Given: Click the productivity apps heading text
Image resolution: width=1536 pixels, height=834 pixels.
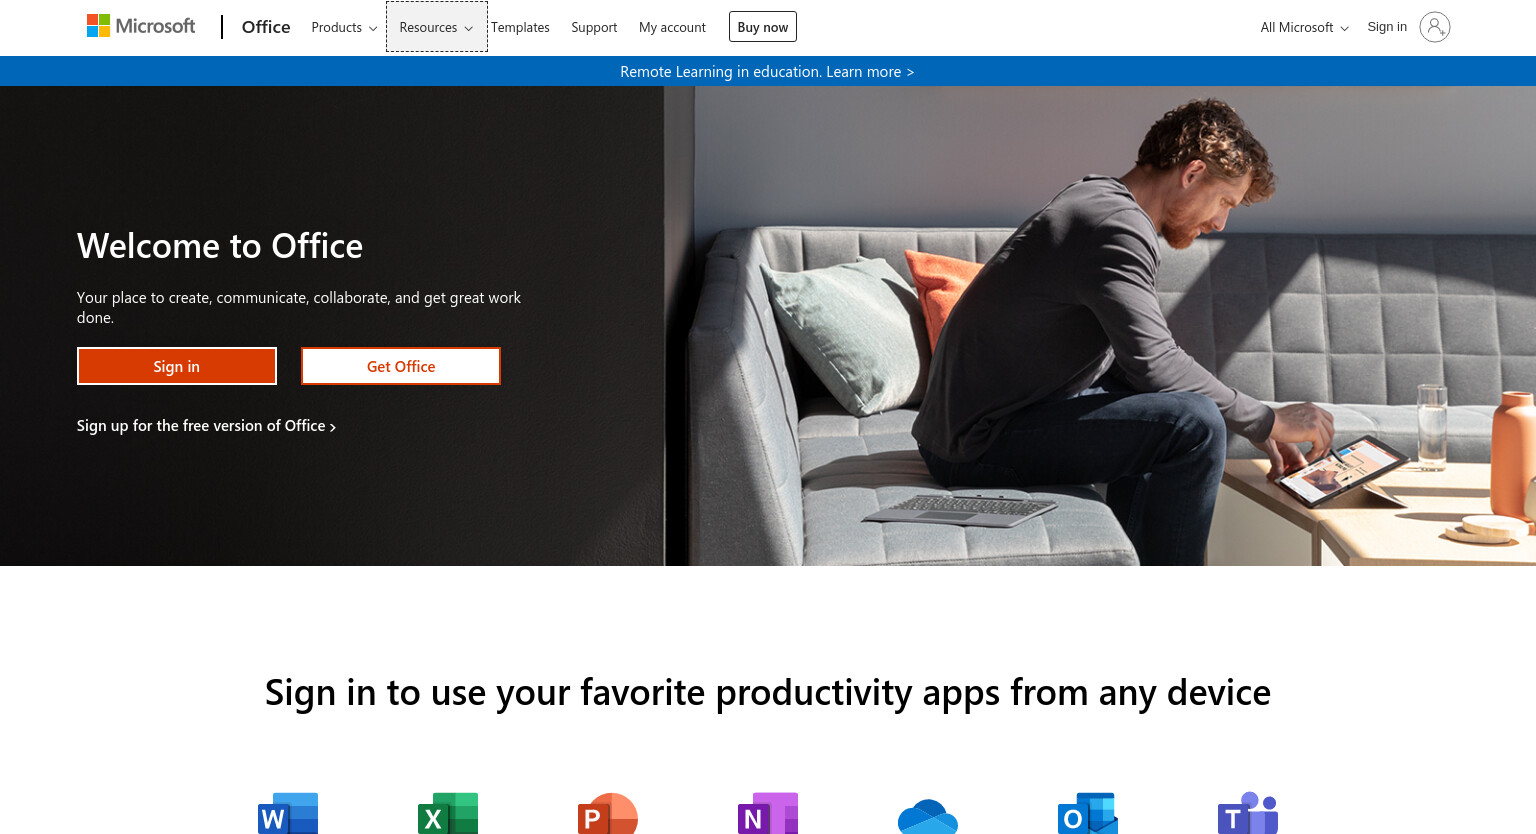Looking at the screenshot, I should pos(768,692).
